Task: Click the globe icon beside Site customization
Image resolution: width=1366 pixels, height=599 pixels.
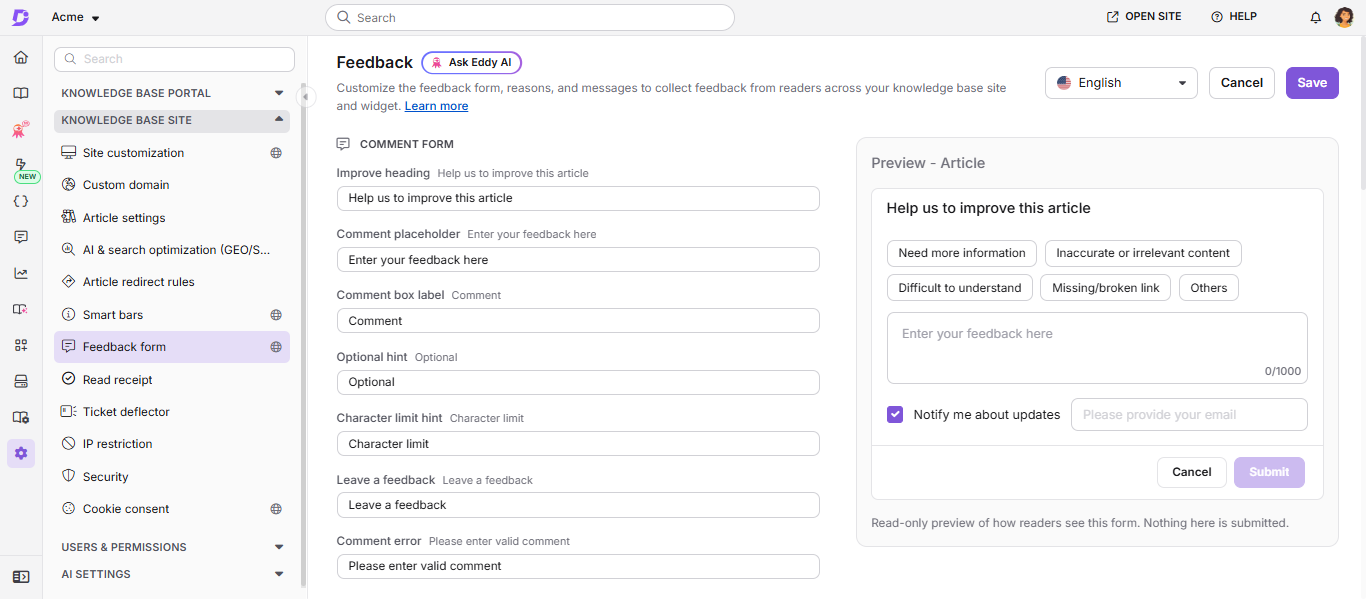Action: (x=276, y=153)
